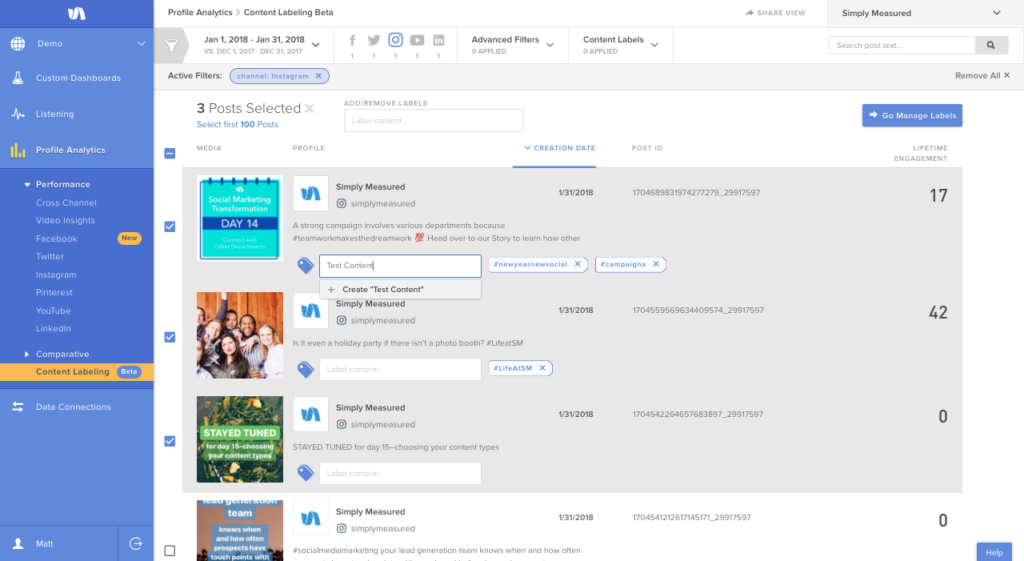Click the Add/Remove Labels input field
The width and height of the screenshot is (1024, 561).
point(434,120)
